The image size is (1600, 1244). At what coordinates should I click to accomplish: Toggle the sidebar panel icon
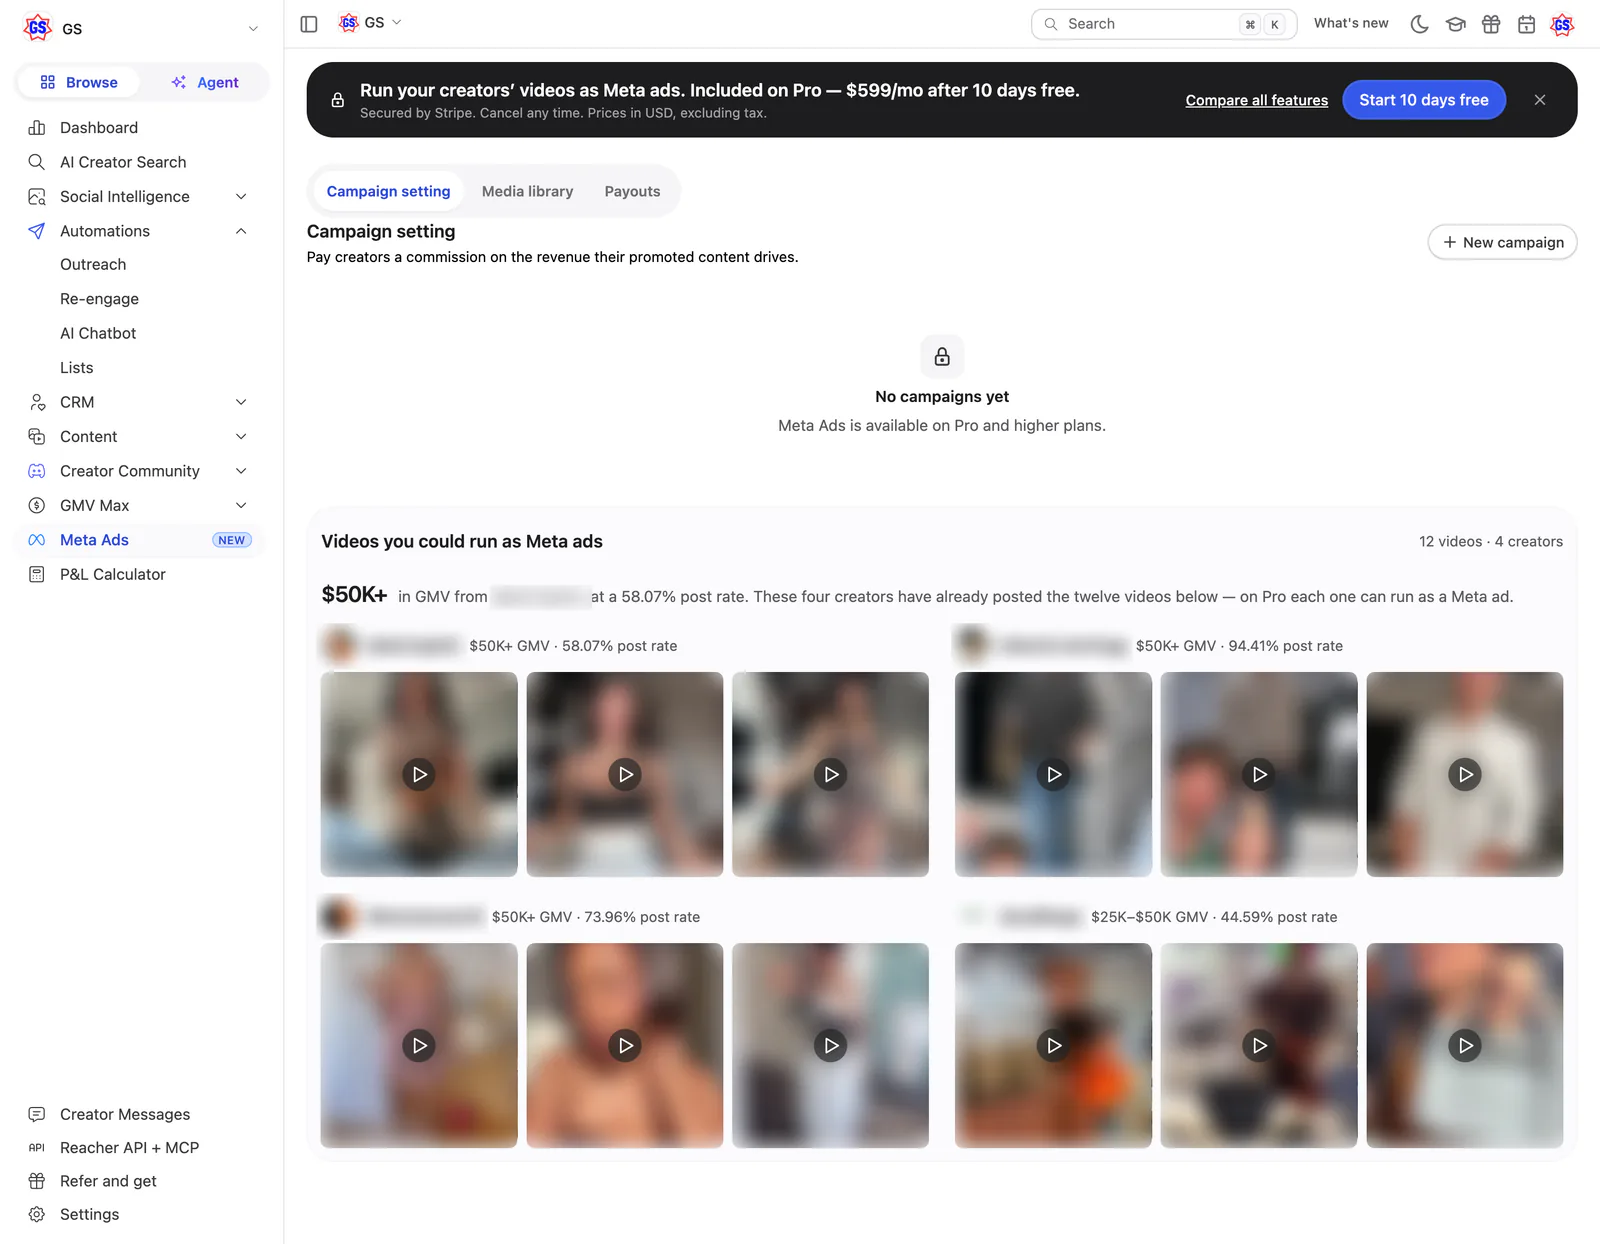(x=309, y=24)
